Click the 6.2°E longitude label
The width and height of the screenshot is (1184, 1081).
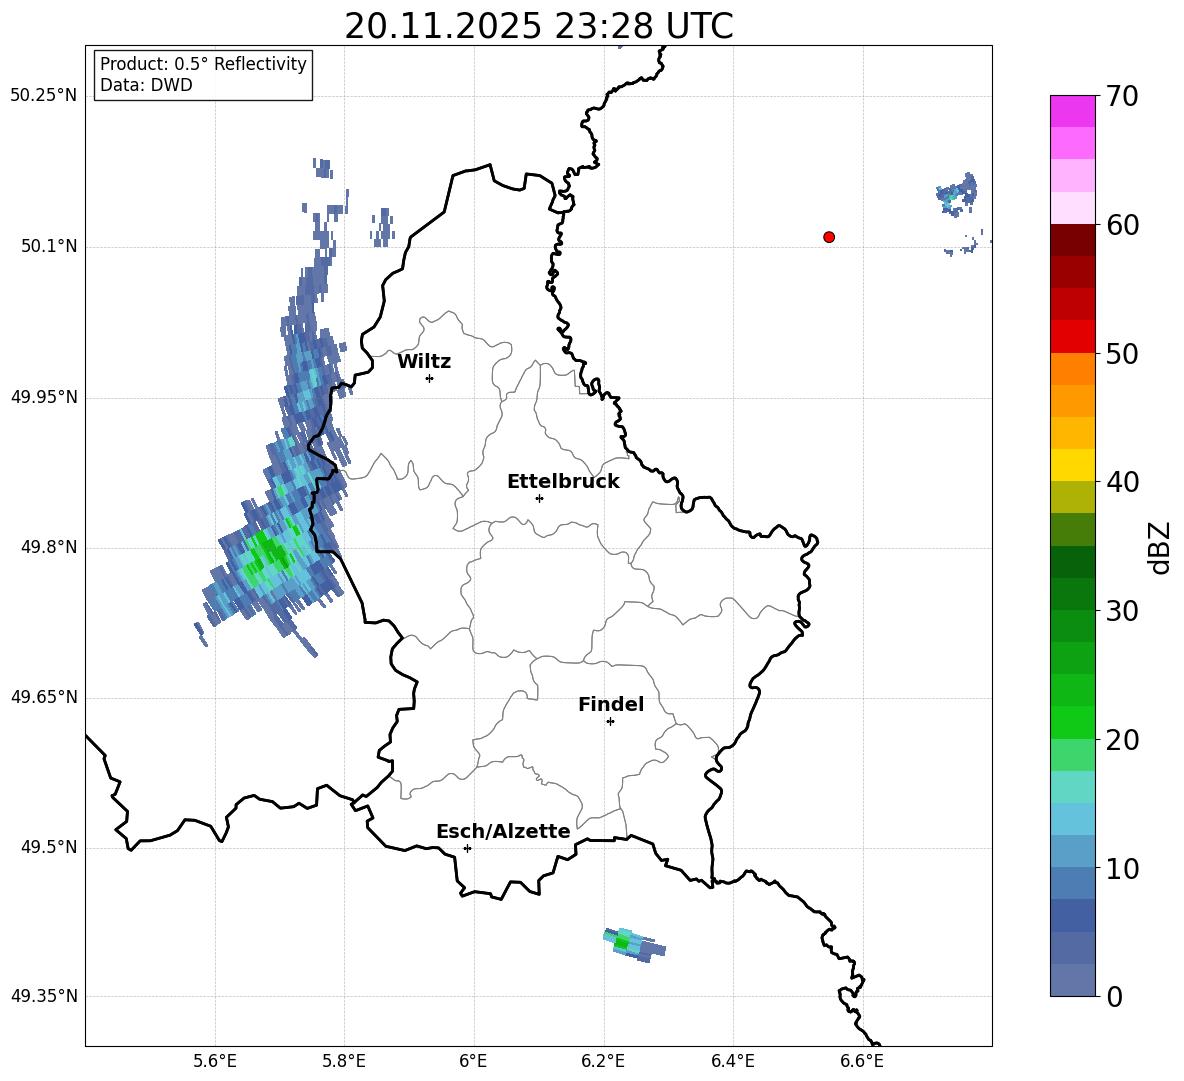603,1061
